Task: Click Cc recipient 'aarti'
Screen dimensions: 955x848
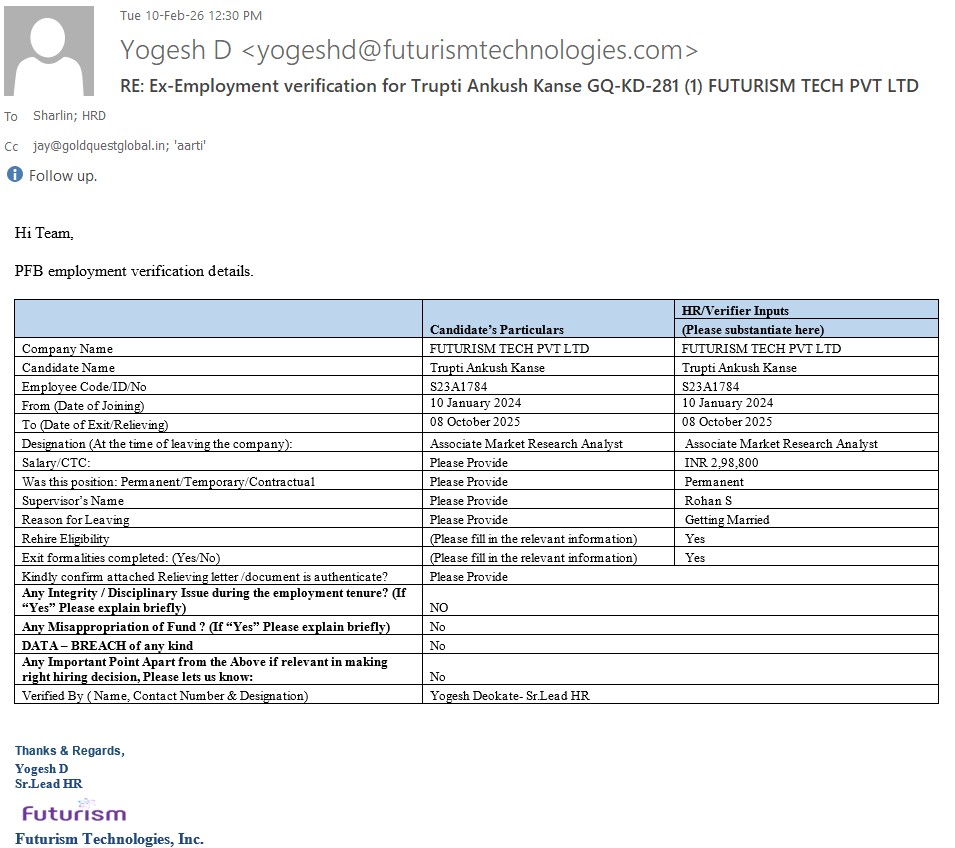Action: coord(189,146)
